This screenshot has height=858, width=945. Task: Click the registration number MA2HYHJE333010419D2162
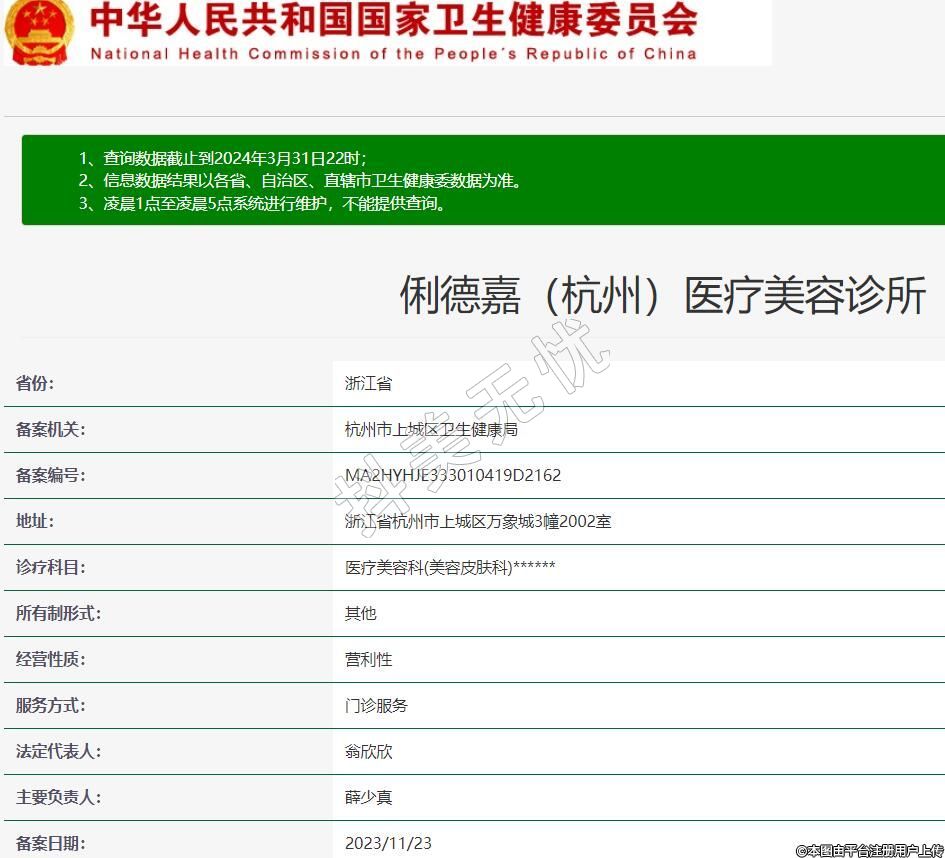452,475
